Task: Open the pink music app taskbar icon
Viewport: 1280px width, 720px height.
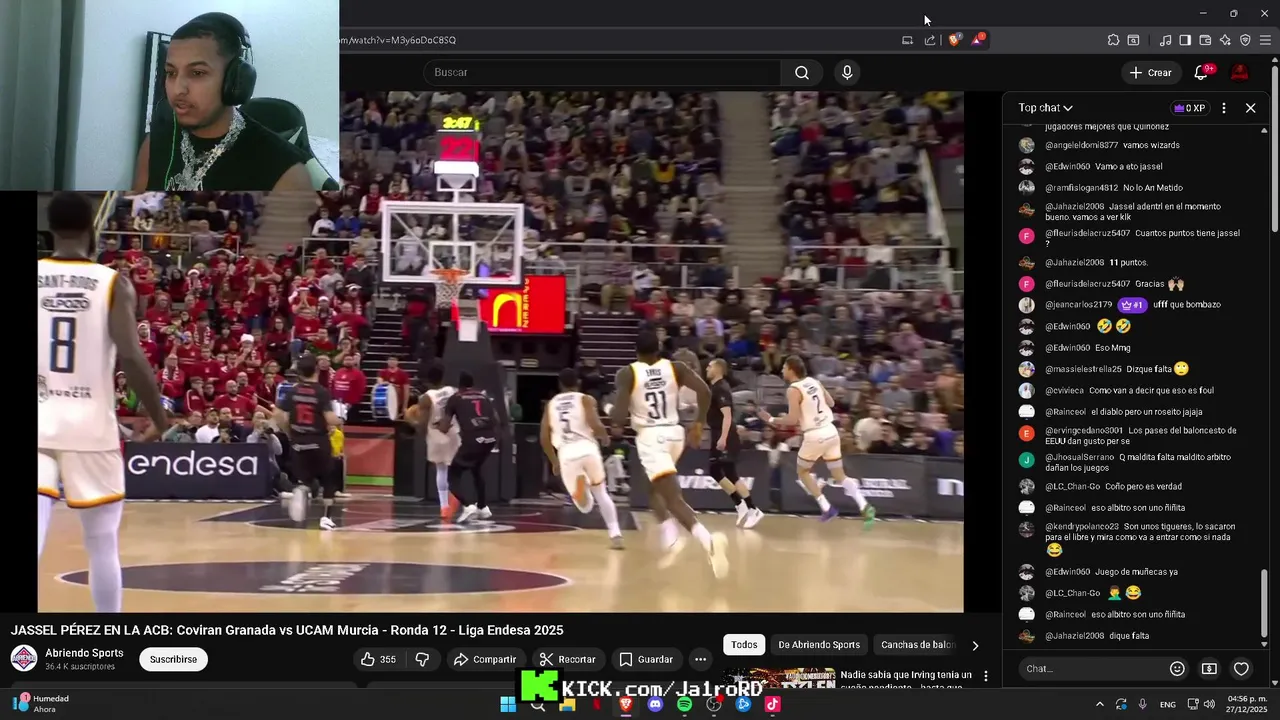Action: (772, 704)
